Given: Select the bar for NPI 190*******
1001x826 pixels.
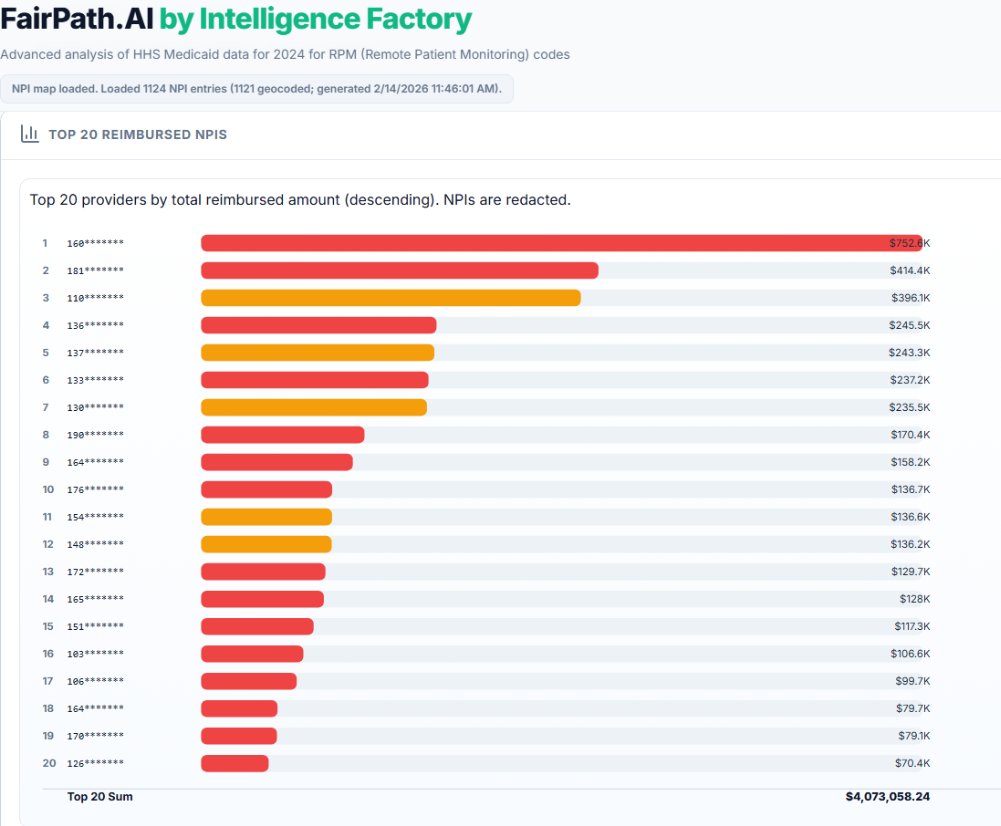Looking at the screenshot, I should point(282,435).
